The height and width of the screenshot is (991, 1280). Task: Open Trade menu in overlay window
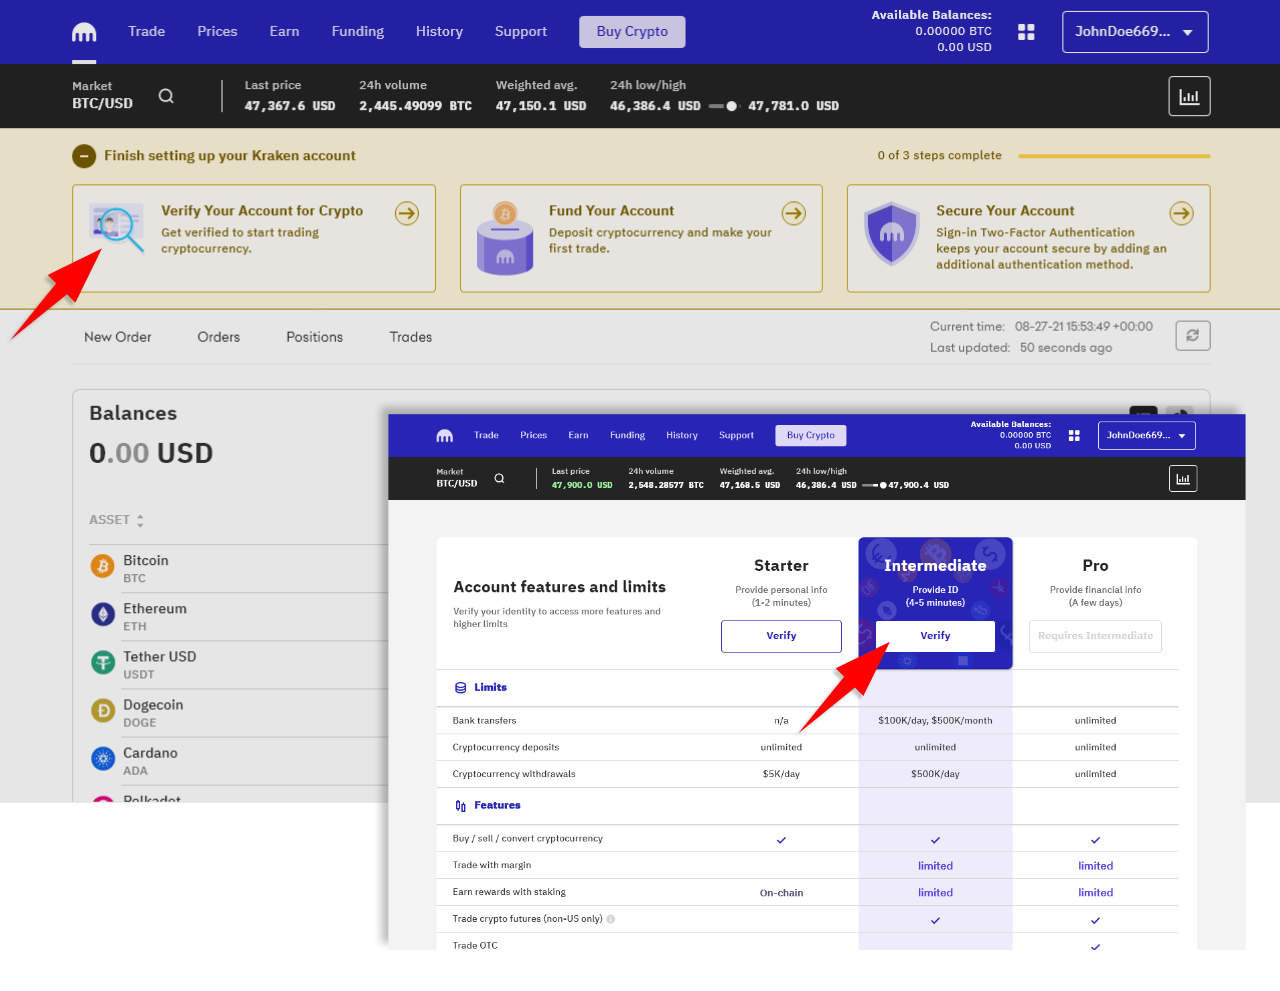tap(486, 436)
